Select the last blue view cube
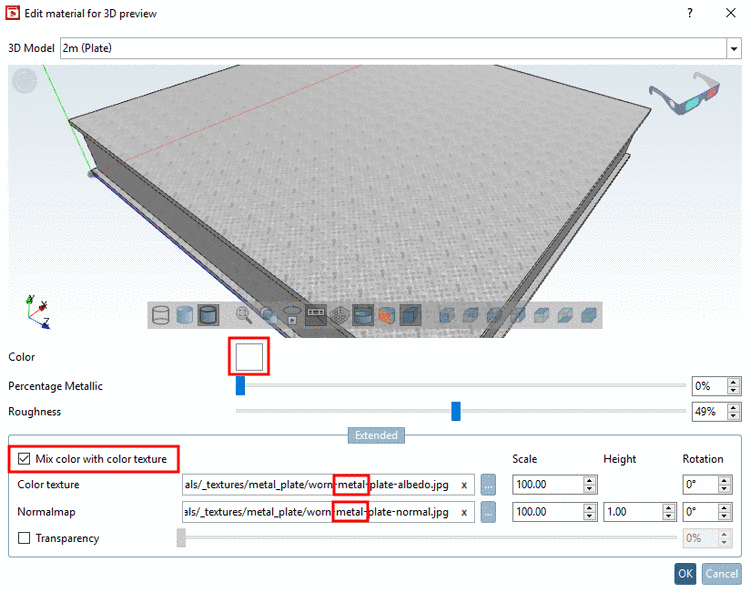750x593 pixels. tap(589, 316)
